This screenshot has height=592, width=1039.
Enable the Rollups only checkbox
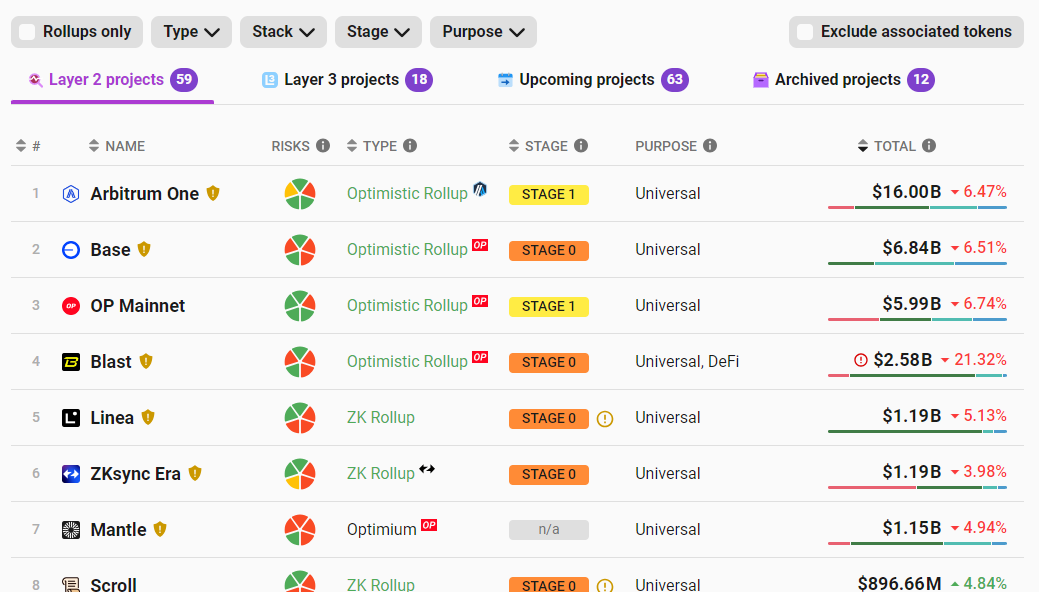(x=28, y=32)
